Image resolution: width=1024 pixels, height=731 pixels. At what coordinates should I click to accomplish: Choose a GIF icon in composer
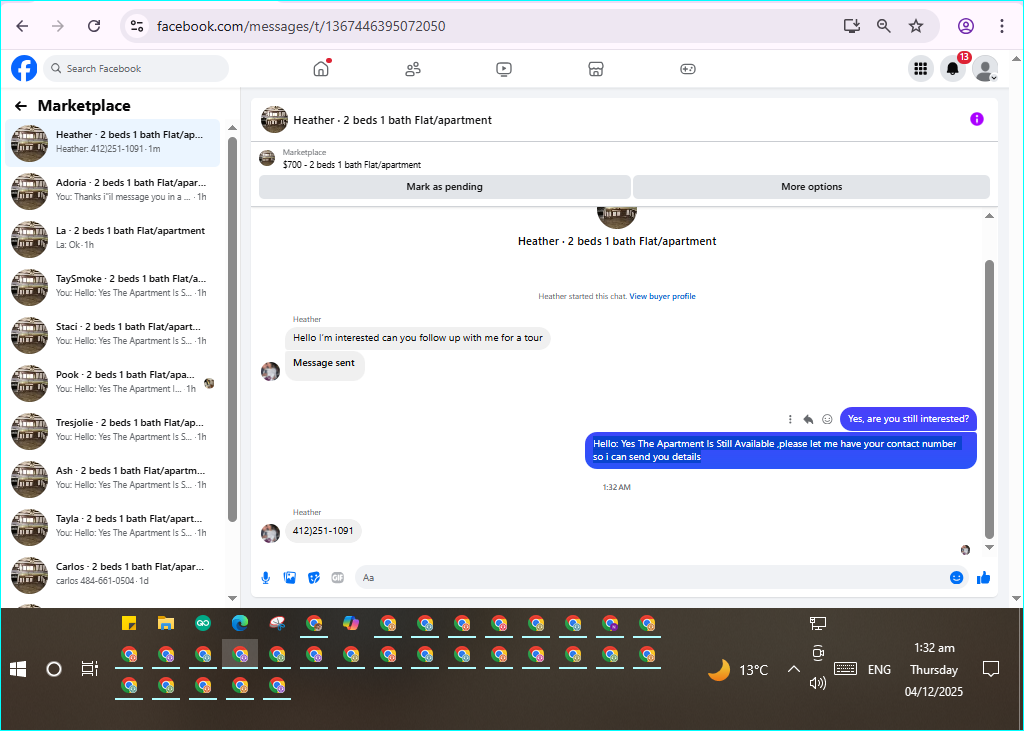338,577
